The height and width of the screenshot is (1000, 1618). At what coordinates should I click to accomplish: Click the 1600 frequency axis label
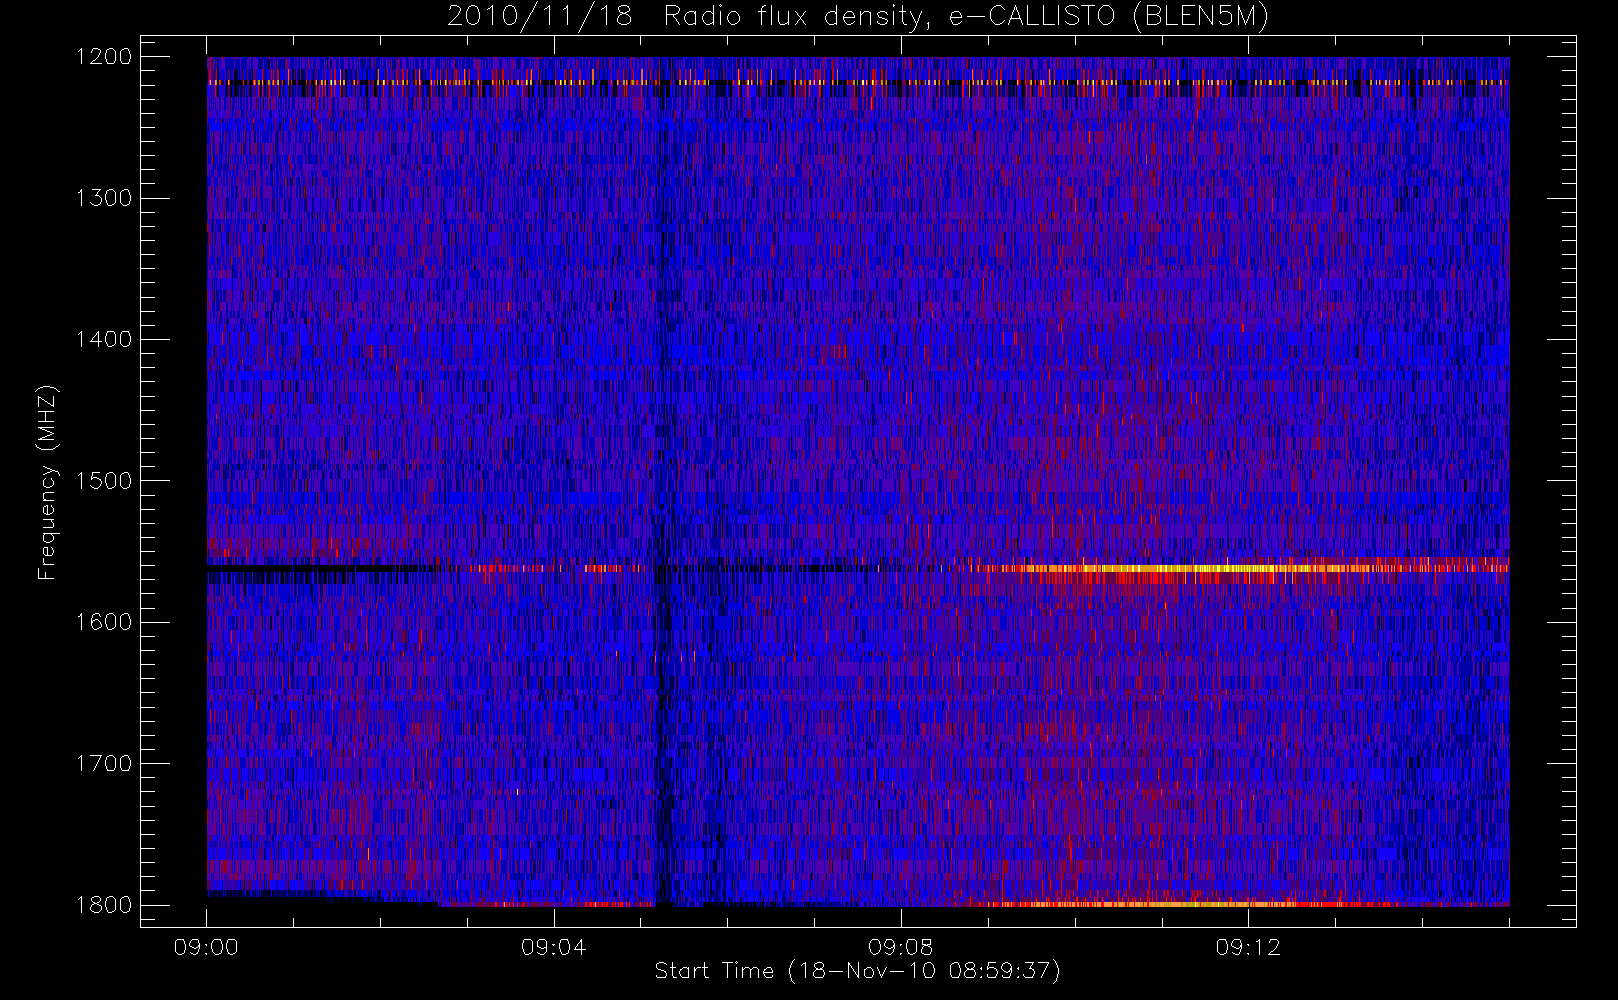104,622
